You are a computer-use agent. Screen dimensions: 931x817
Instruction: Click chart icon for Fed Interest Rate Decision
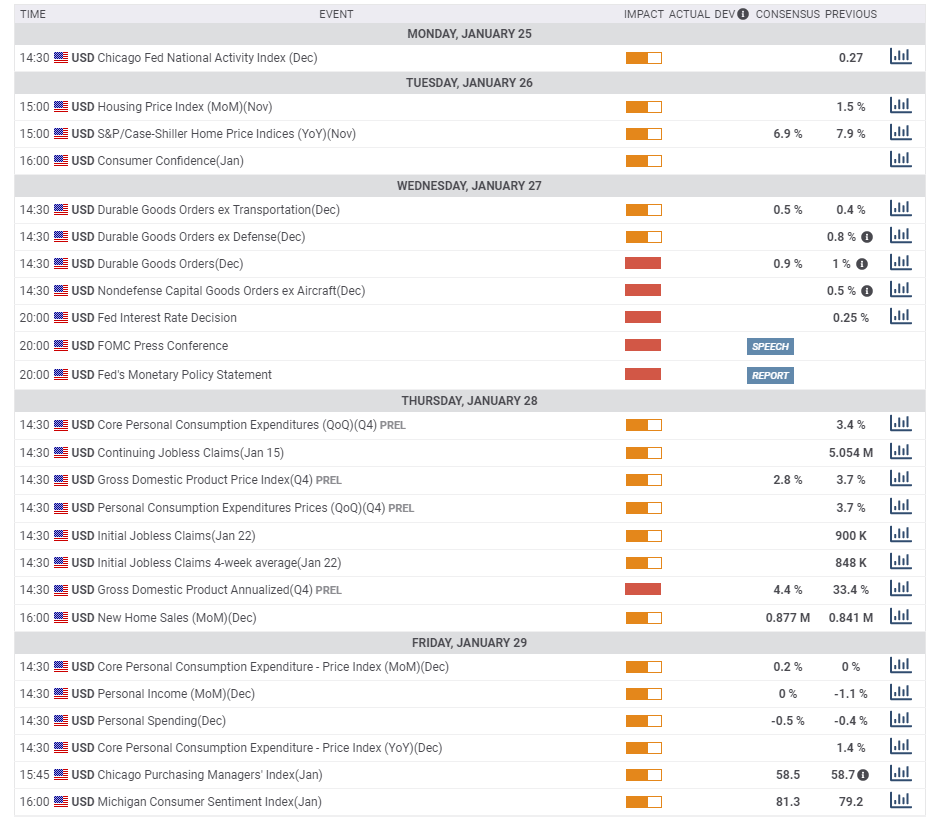pos(900,317)
